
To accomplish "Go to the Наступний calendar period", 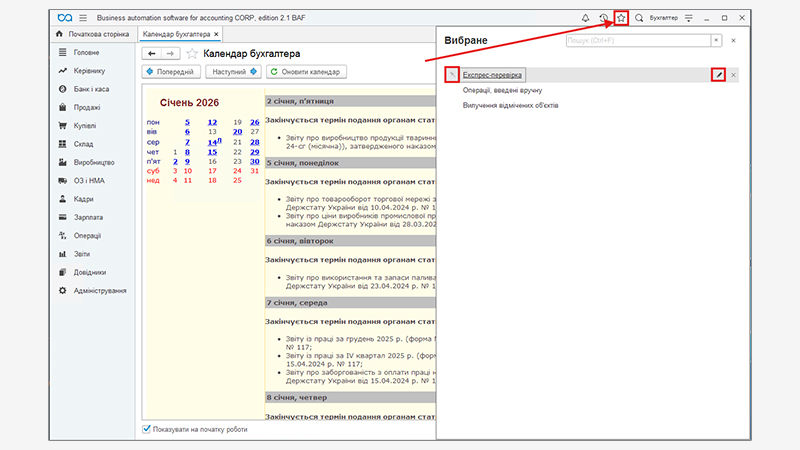I will [x=233, y=72].
